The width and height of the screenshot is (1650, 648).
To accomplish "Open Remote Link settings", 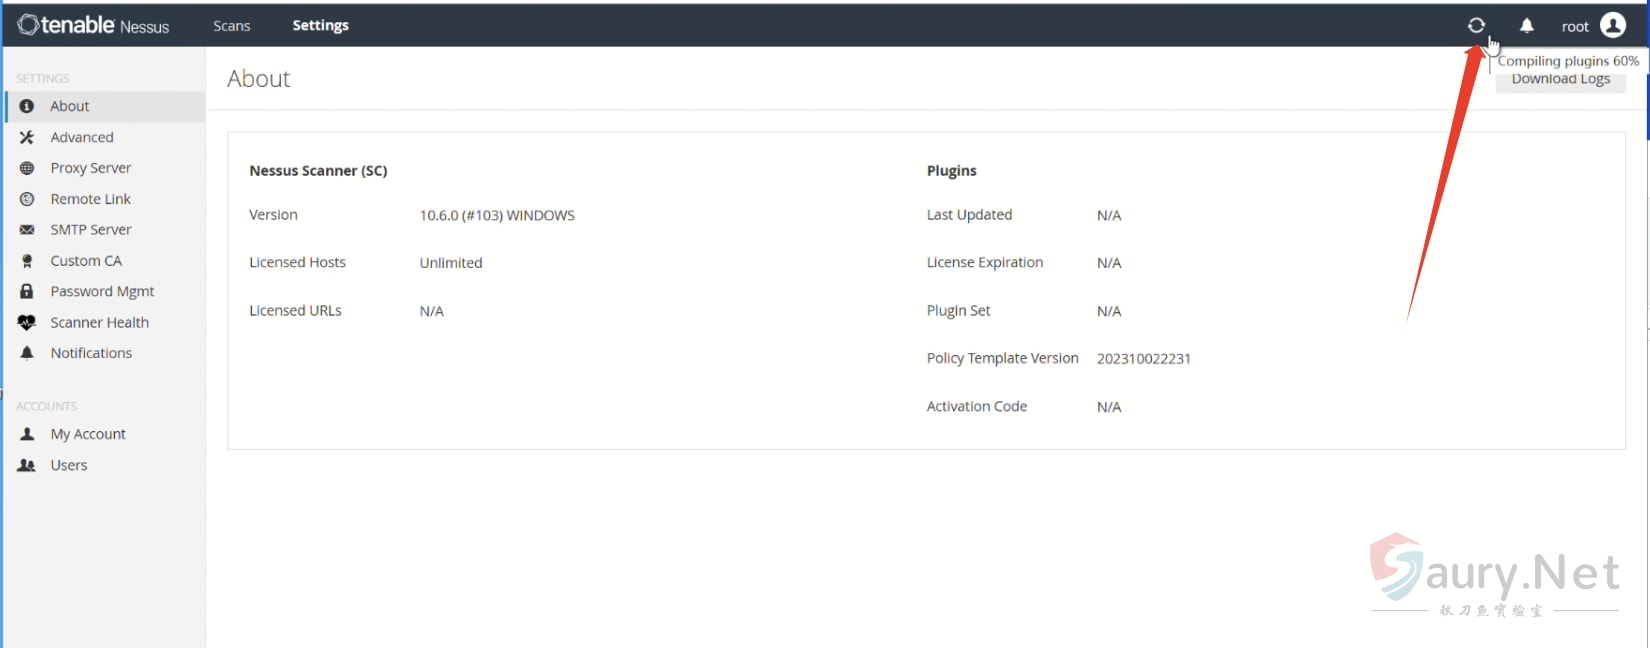I will pyautogui.click(x=90, y=199).
